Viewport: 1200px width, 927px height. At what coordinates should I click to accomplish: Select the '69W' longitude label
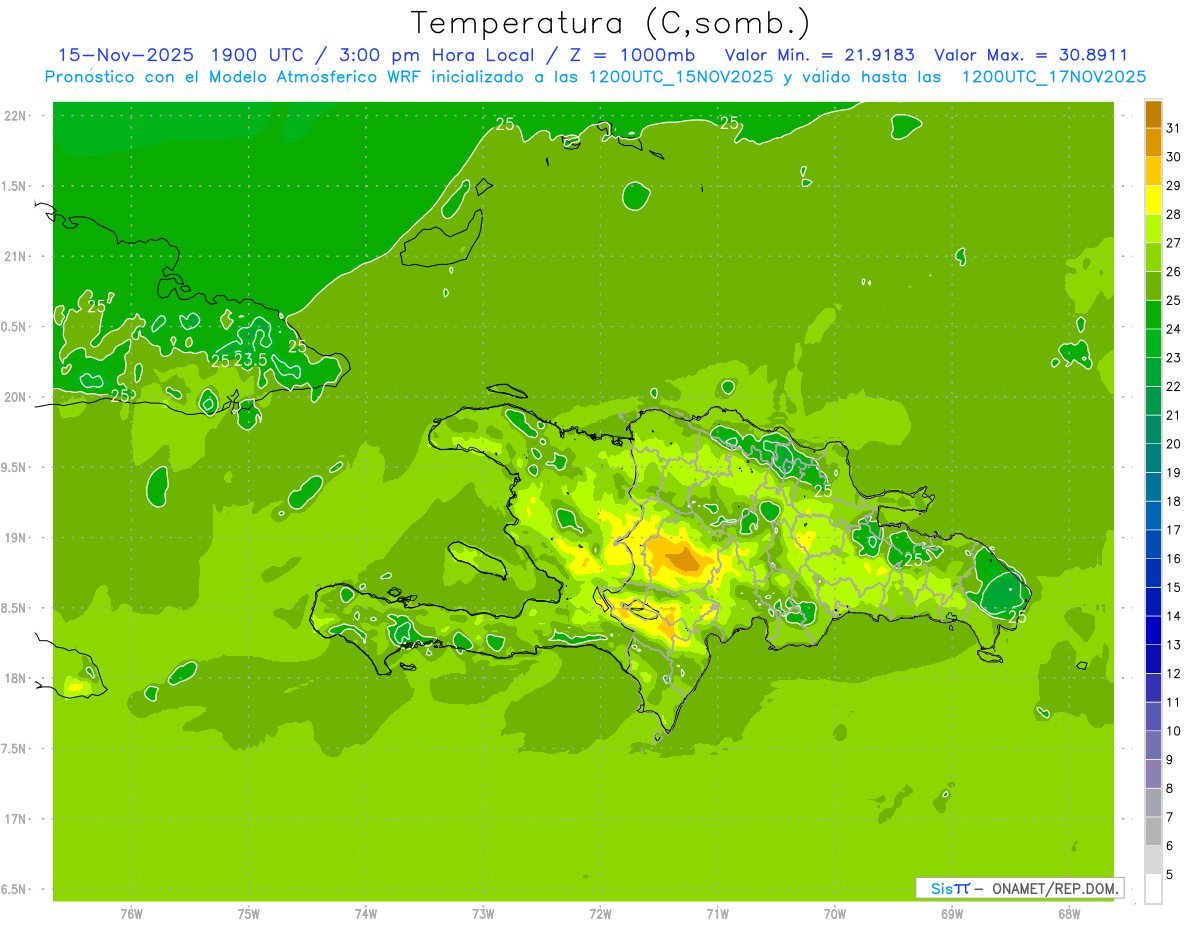tap(952, 914)
